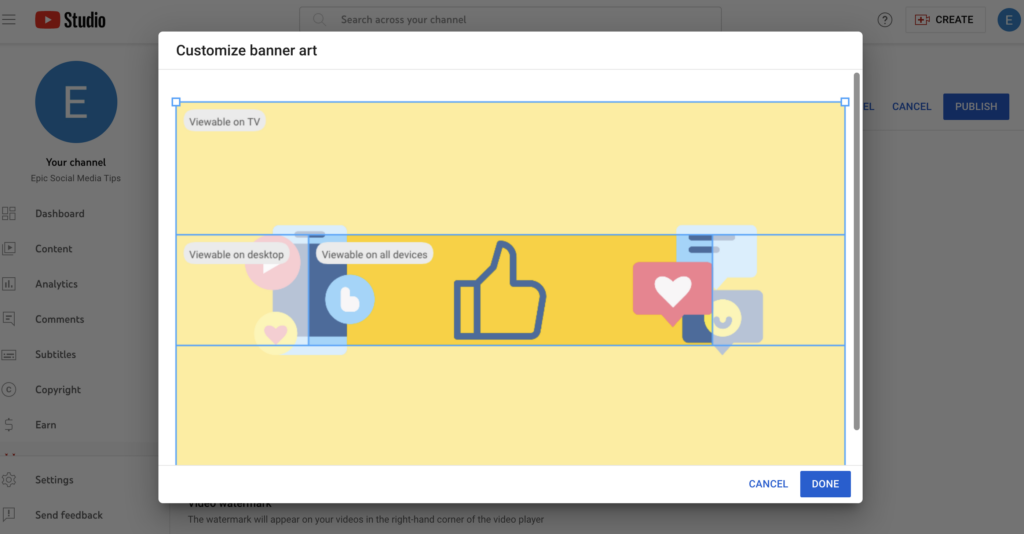The image size is (1024, 534).
Task: Click the search across your channel field
Action: tap(510, 20)
